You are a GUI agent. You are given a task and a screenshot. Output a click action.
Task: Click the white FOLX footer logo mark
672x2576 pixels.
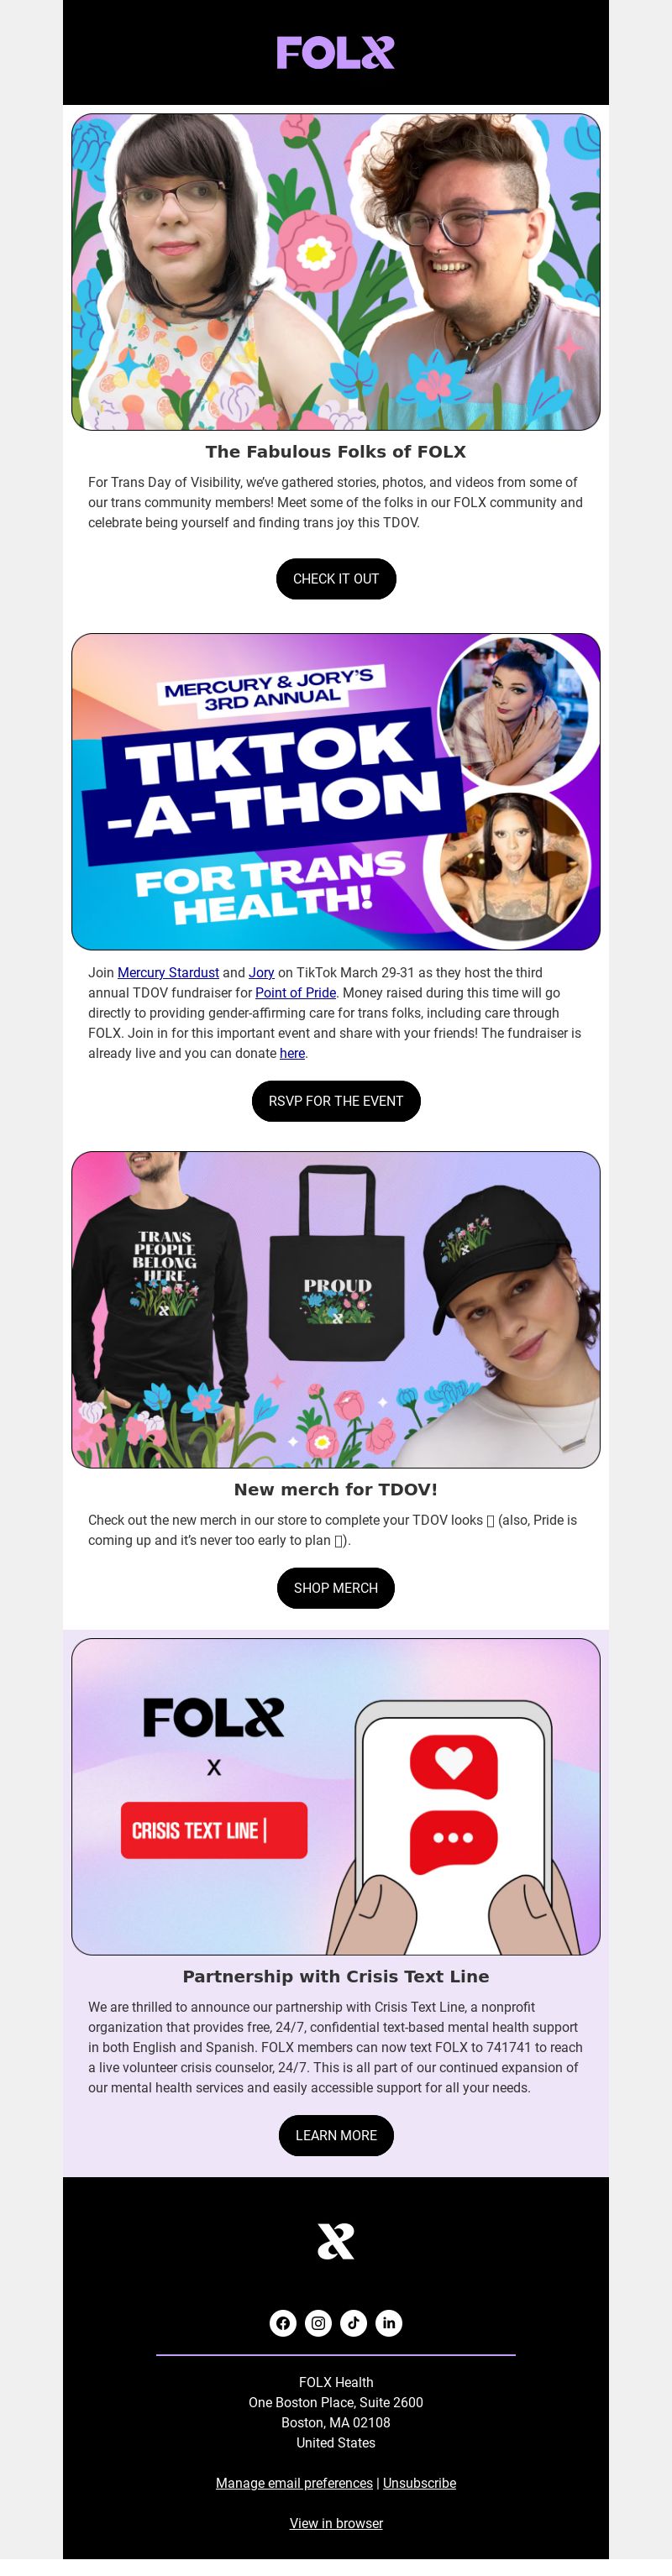tap(336, 2240)
